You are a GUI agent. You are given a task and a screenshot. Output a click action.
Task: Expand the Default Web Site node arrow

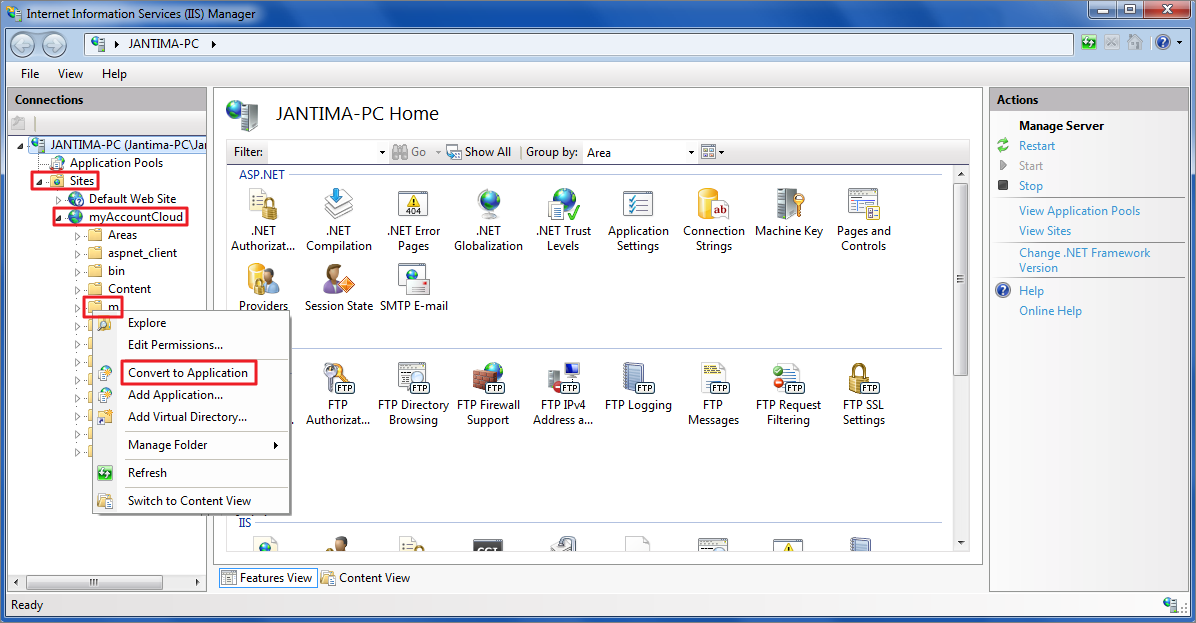58,200
